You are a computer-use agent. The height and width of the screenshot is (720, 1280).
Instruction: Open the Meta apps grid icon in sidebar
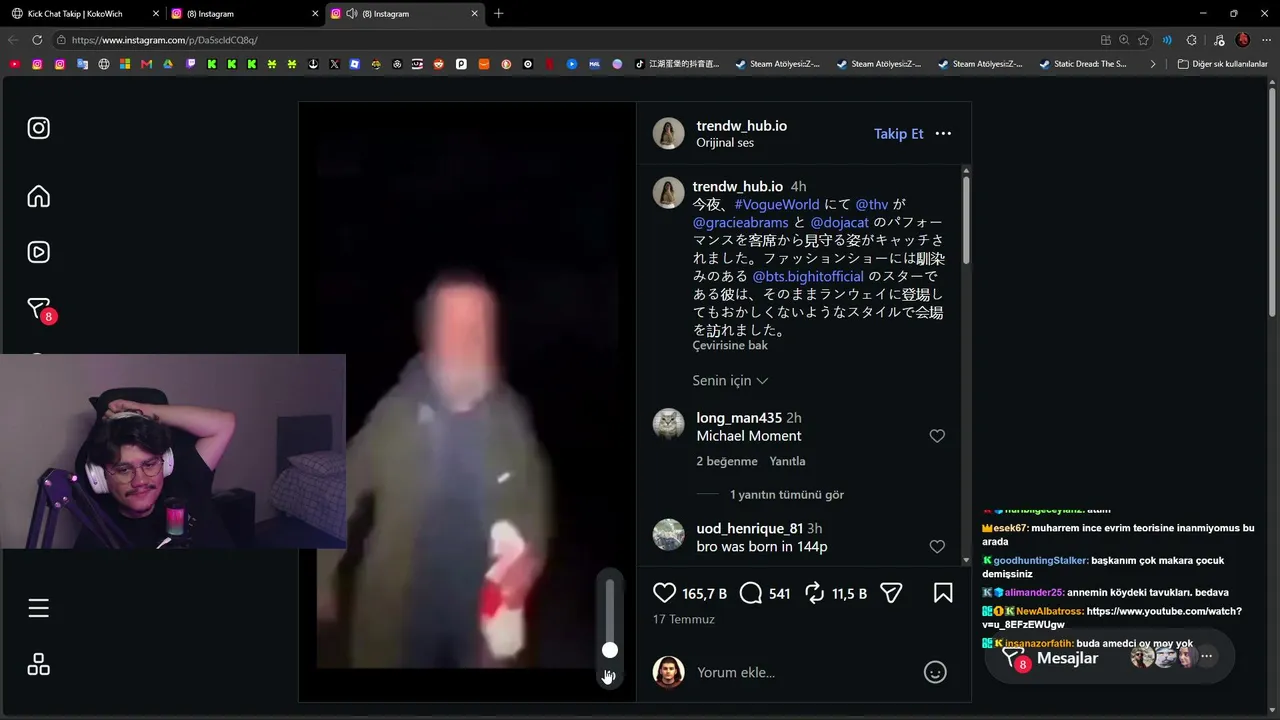point(38,664)
